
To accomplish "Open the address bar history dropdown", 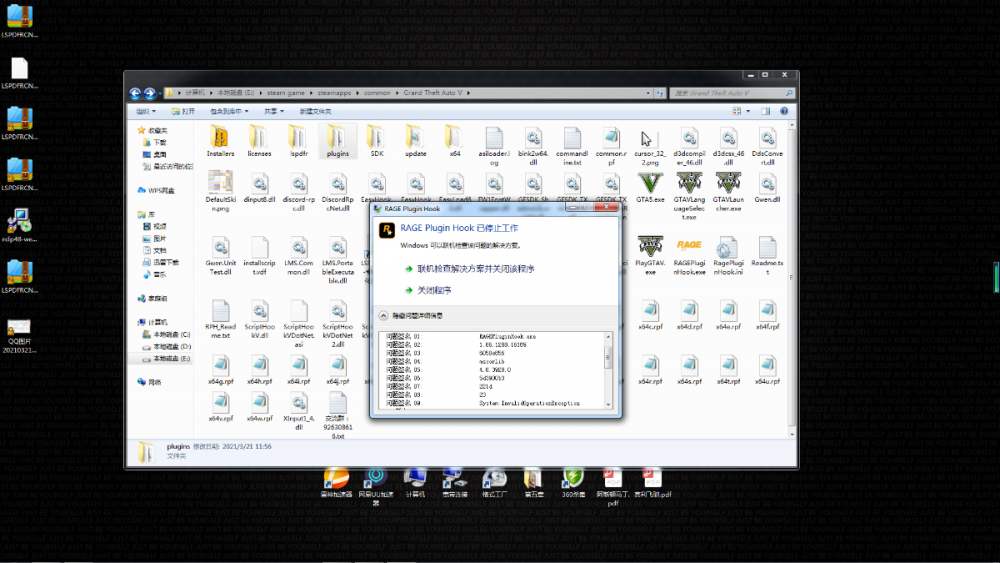I will coord(648,93).
